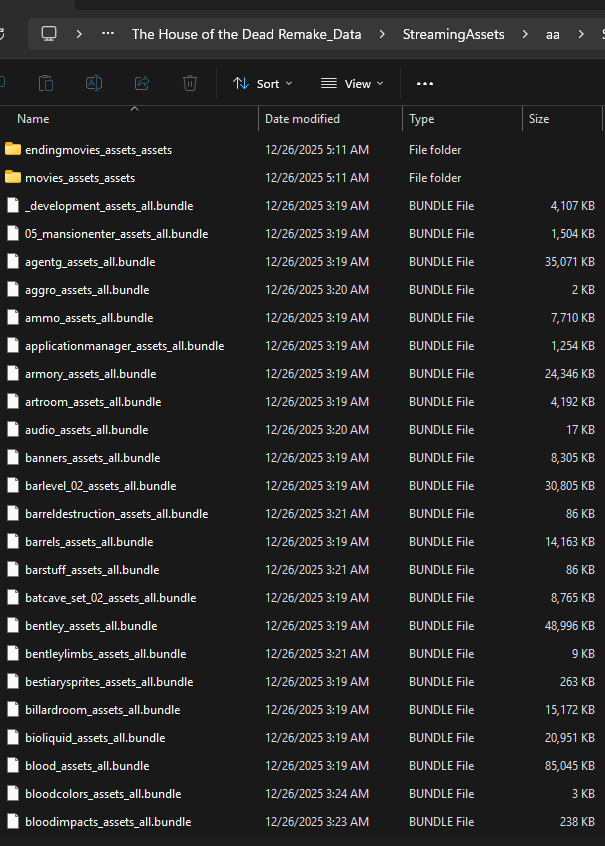The width and height of the screenshot is (605, 846).
Task: Select 05_mansionenter_assets_all.bundle file
Action: tap(117, 234)
